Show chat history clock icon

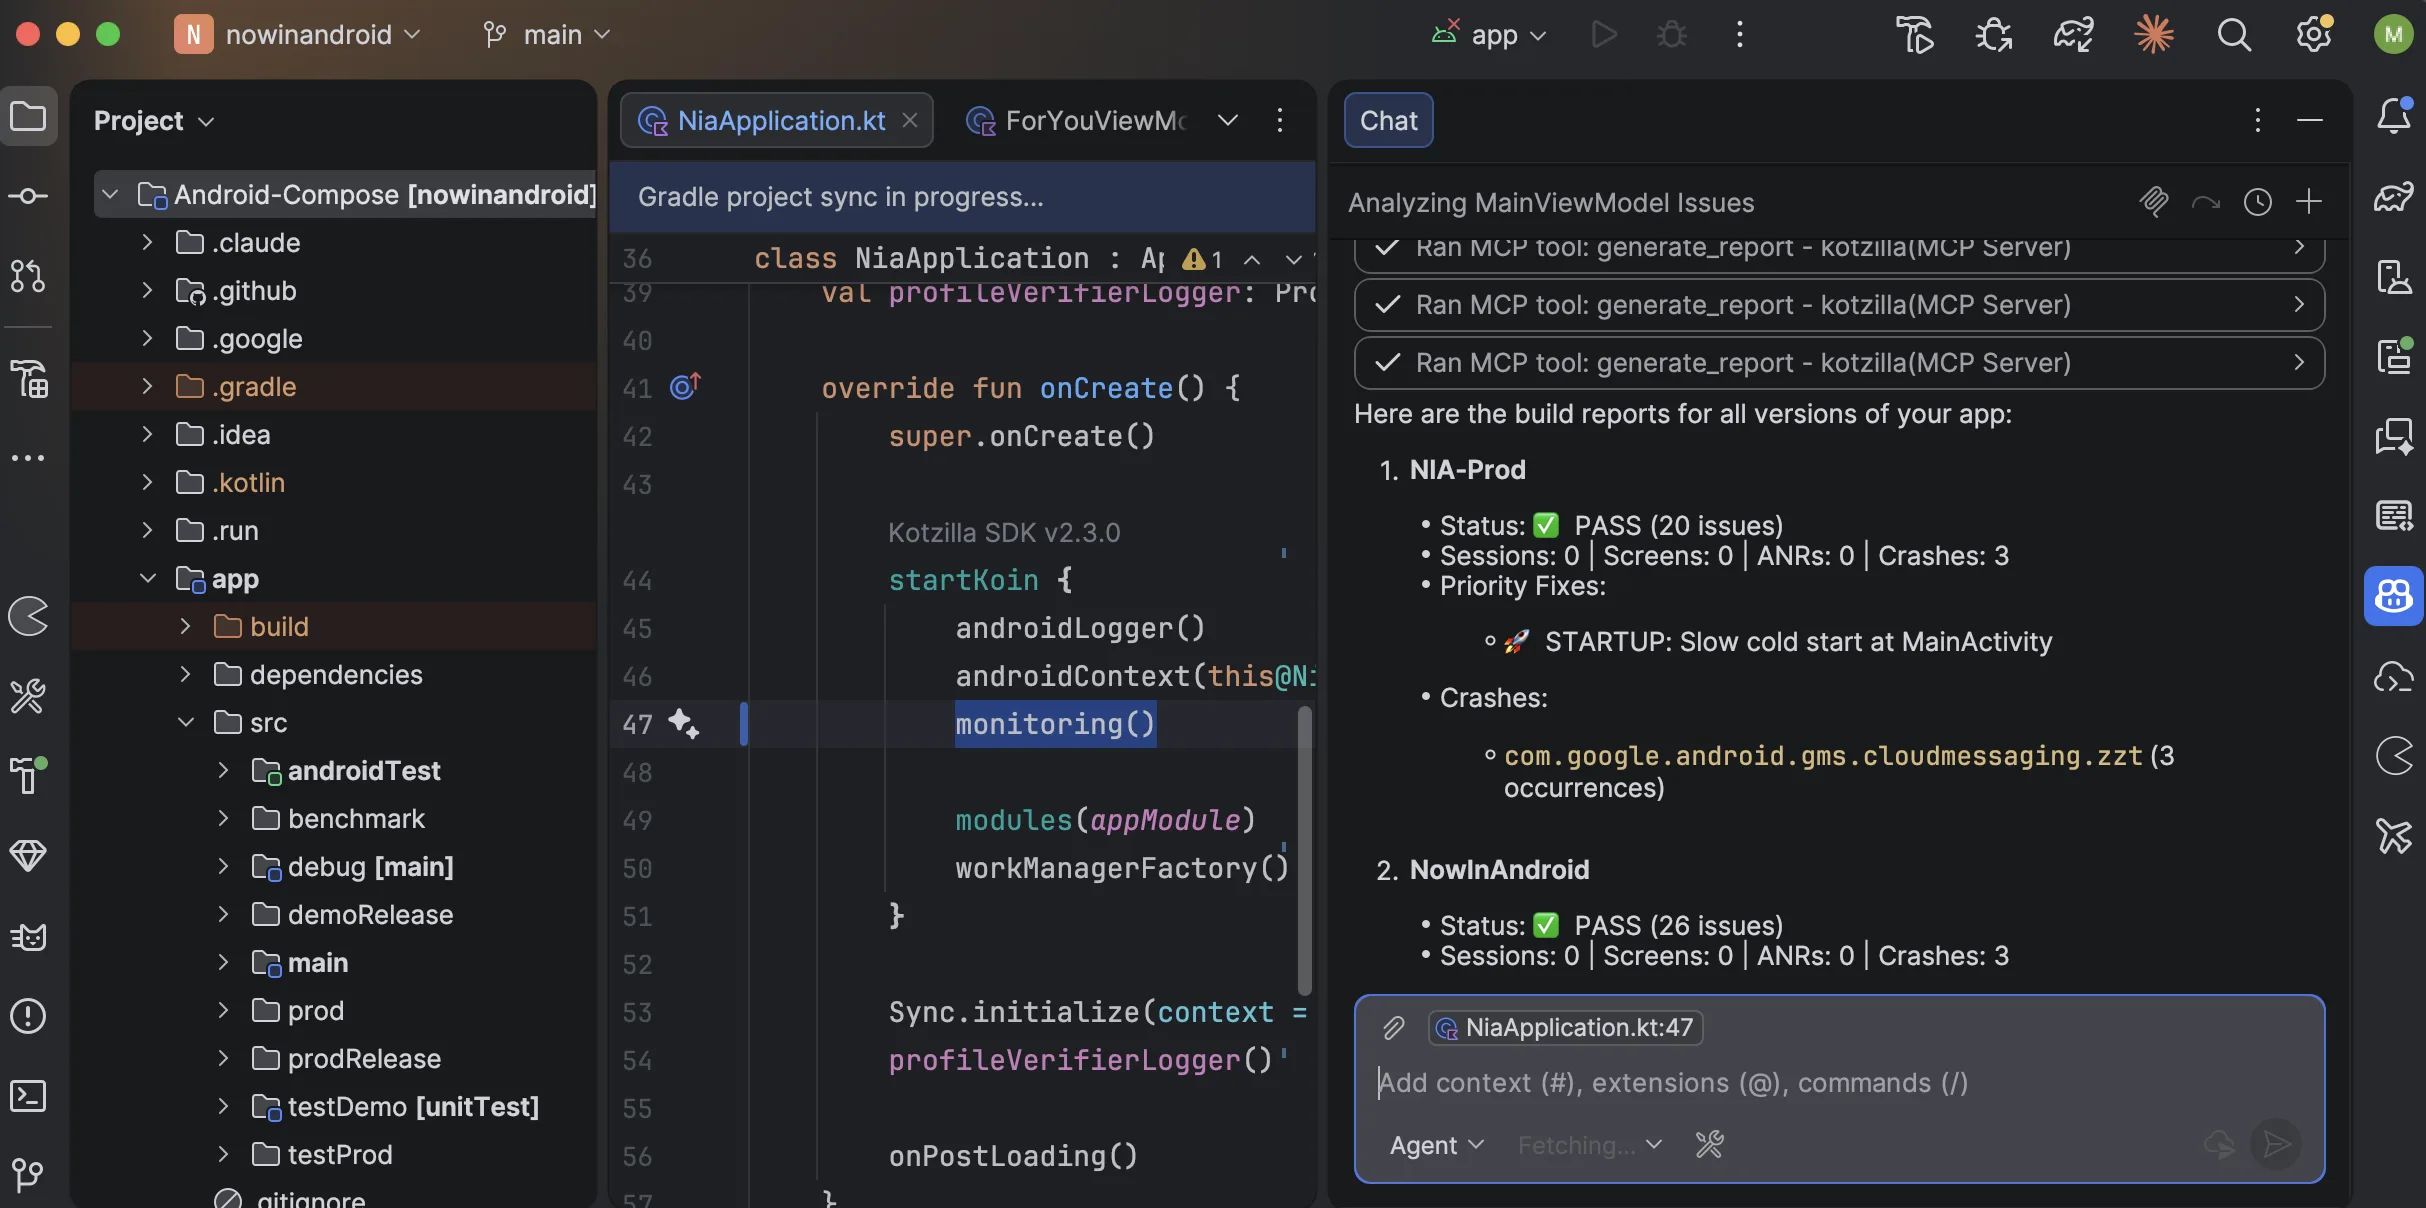(x=2258, y=202)
